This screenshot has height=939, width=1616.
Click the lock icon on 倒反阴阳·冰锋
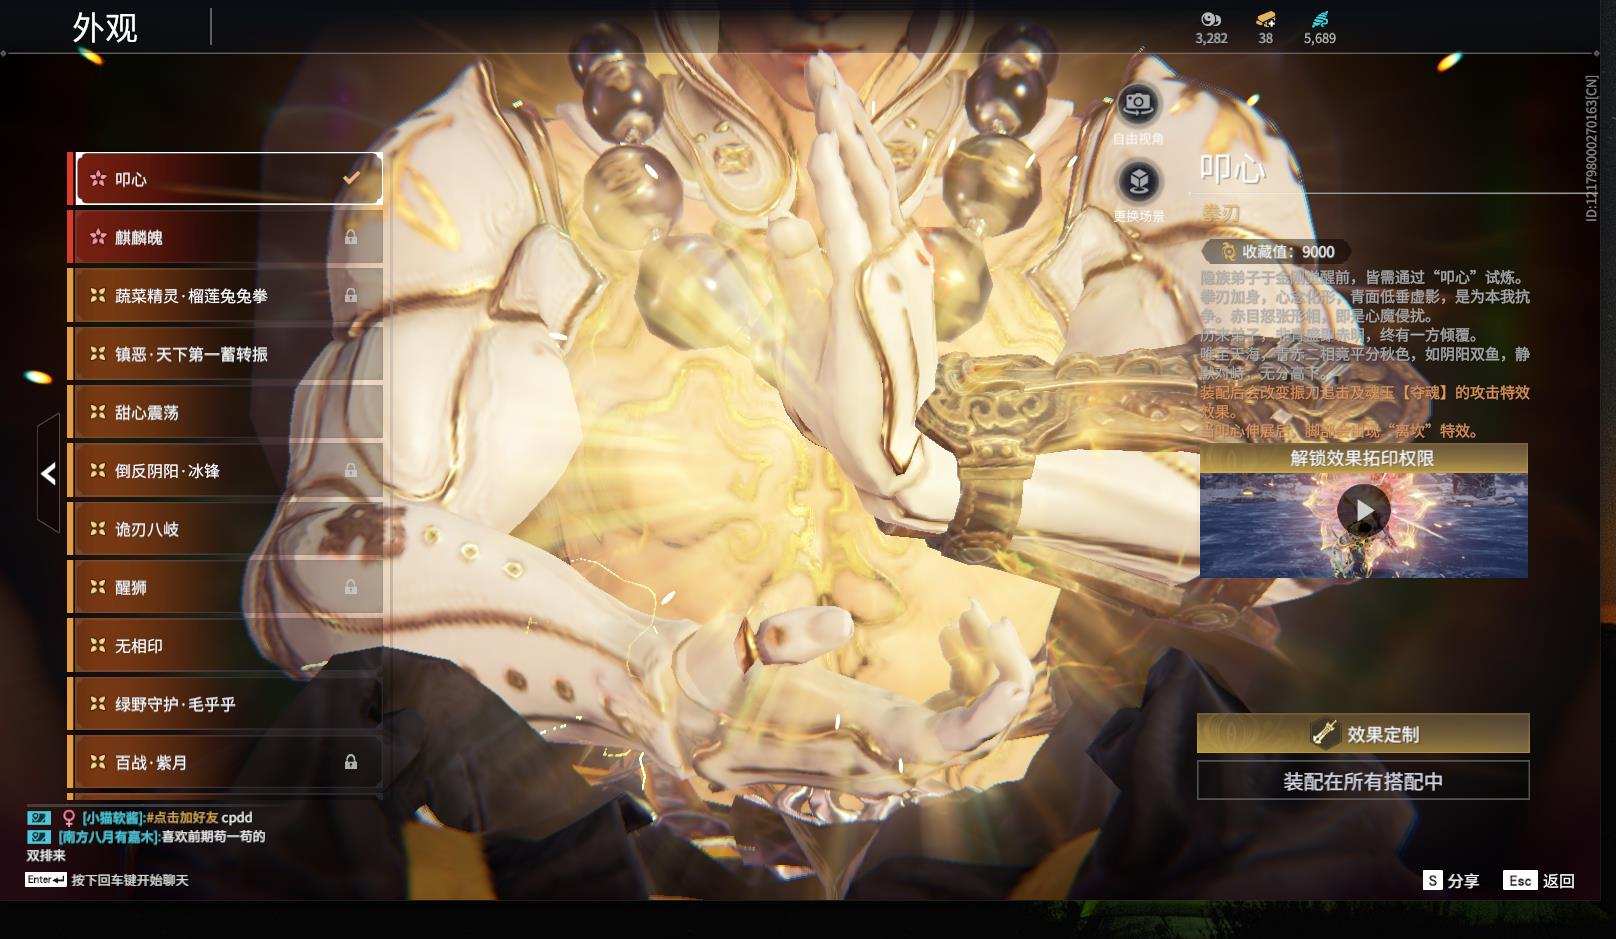coord(351,470)
